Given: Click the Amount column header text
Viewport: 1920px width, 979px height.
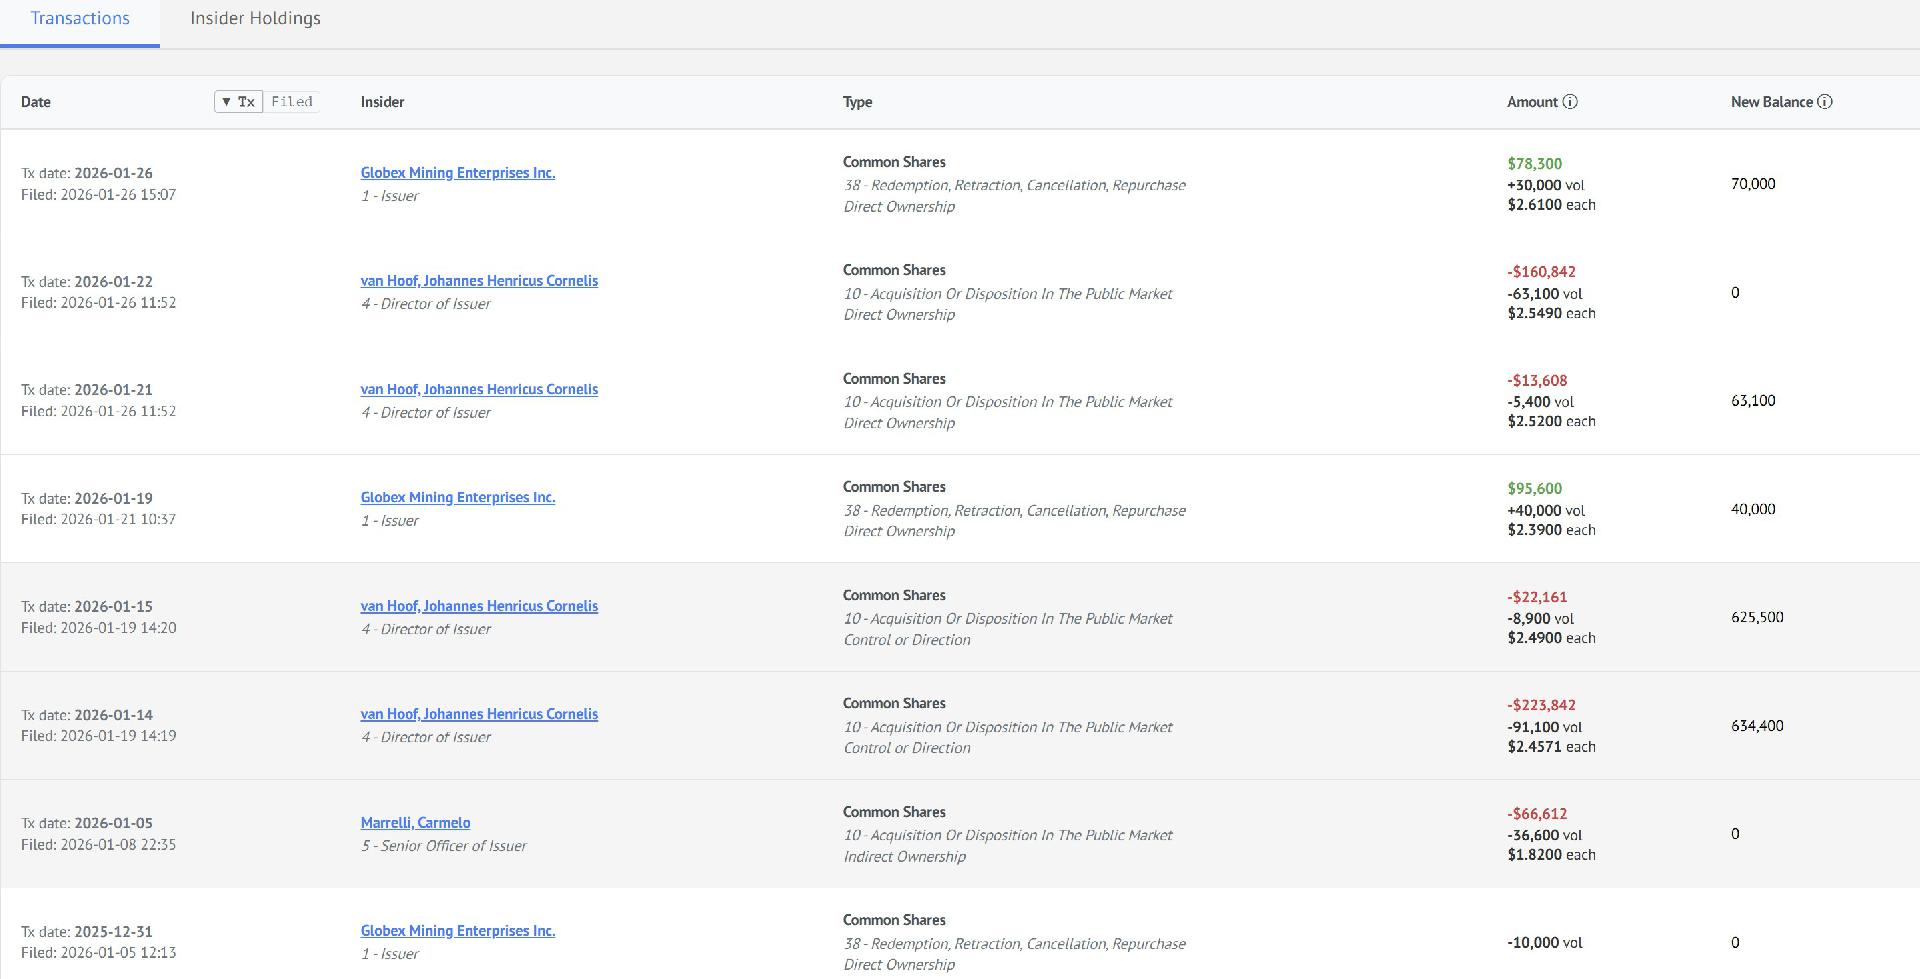Looking at the screenshot, I should click(1532, 102).
